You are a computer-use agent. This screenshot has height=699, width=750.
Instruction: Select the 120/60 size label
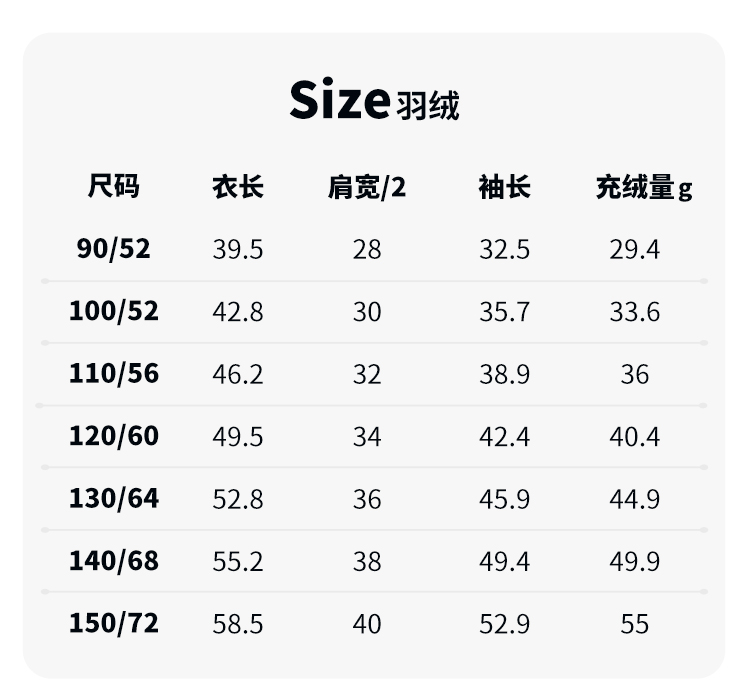[113, 436]
